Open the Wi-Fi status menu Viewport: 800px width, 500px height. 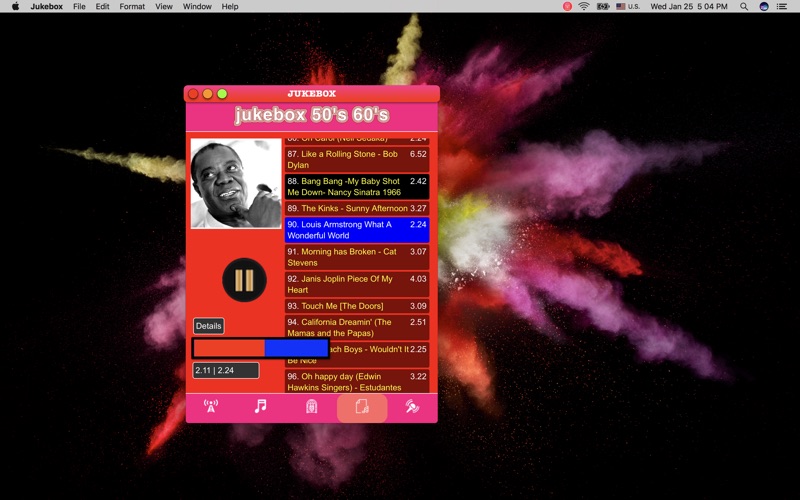click(584, 6)
